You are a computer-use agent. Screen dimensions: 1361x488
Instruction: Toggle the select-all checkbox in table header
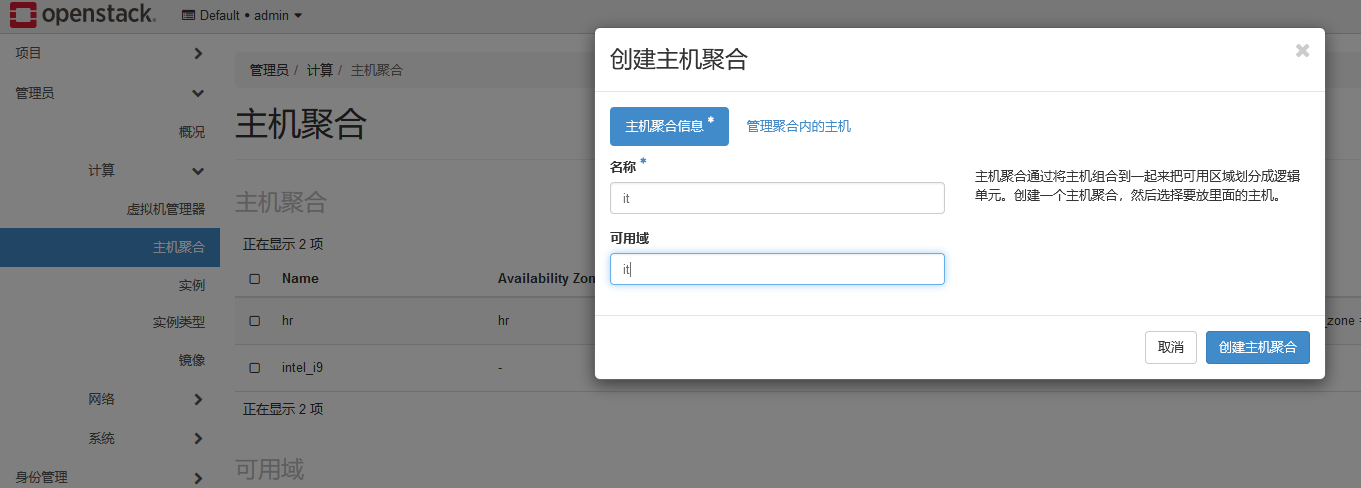click(255, 279)
